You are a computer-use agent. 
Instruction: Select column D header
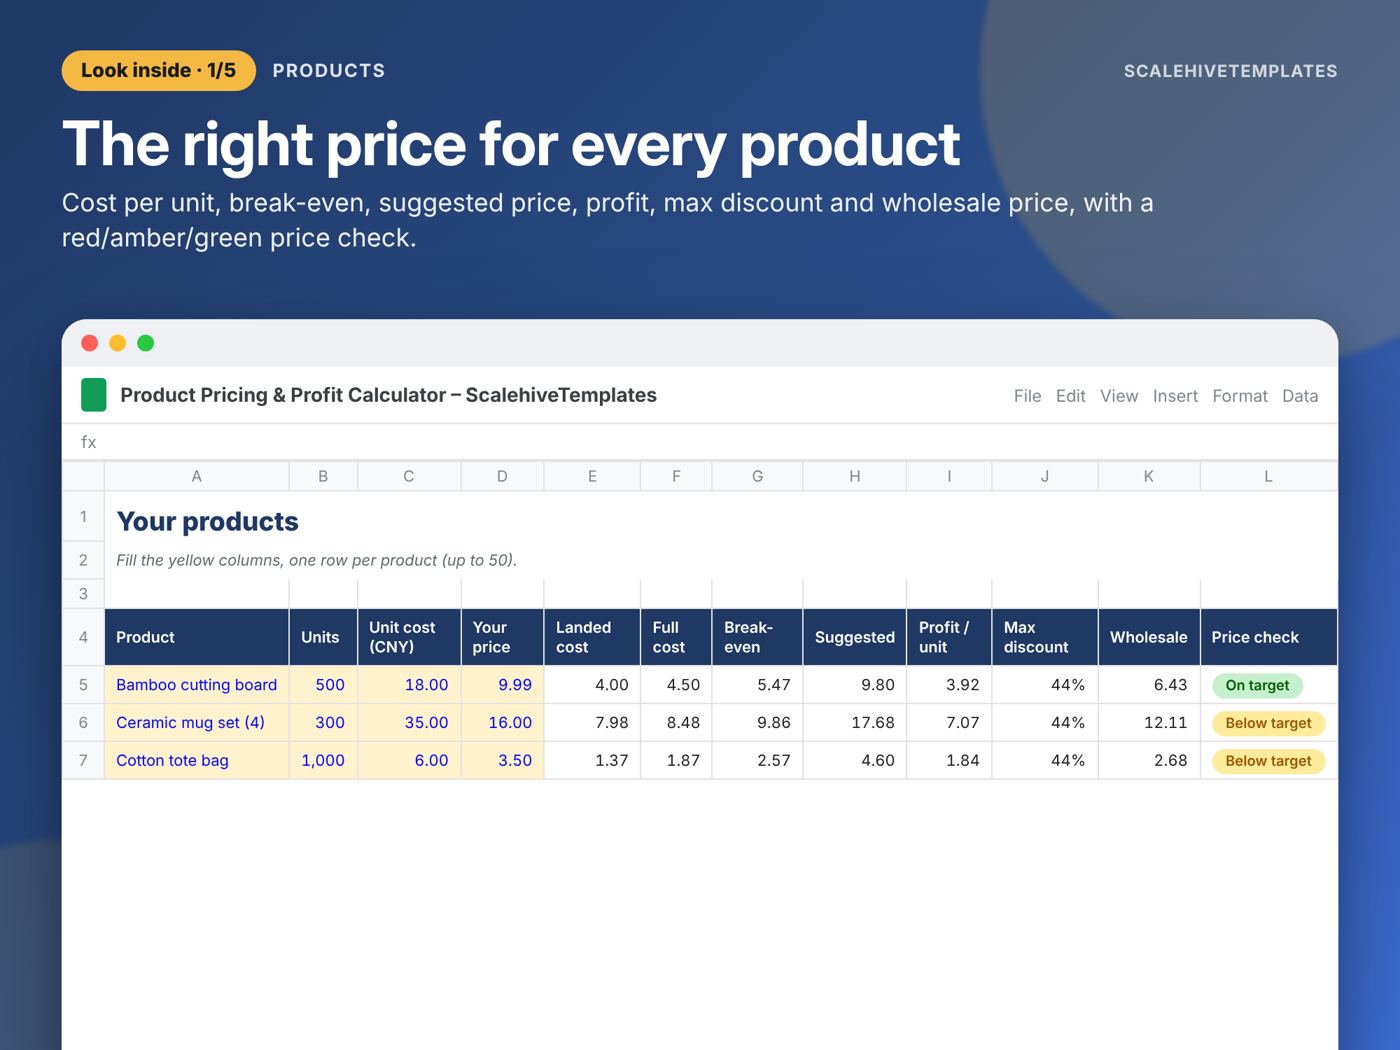point(502,476)
